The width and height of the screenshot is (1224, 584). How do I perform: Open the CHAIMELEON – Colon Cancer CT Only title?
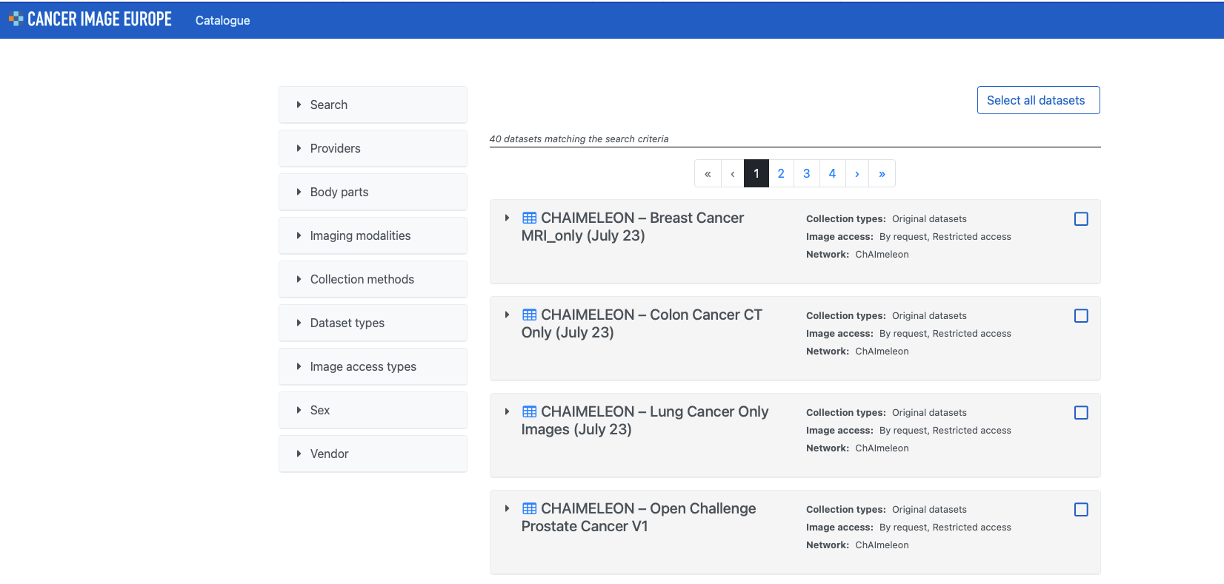click(x=642, y=324)
